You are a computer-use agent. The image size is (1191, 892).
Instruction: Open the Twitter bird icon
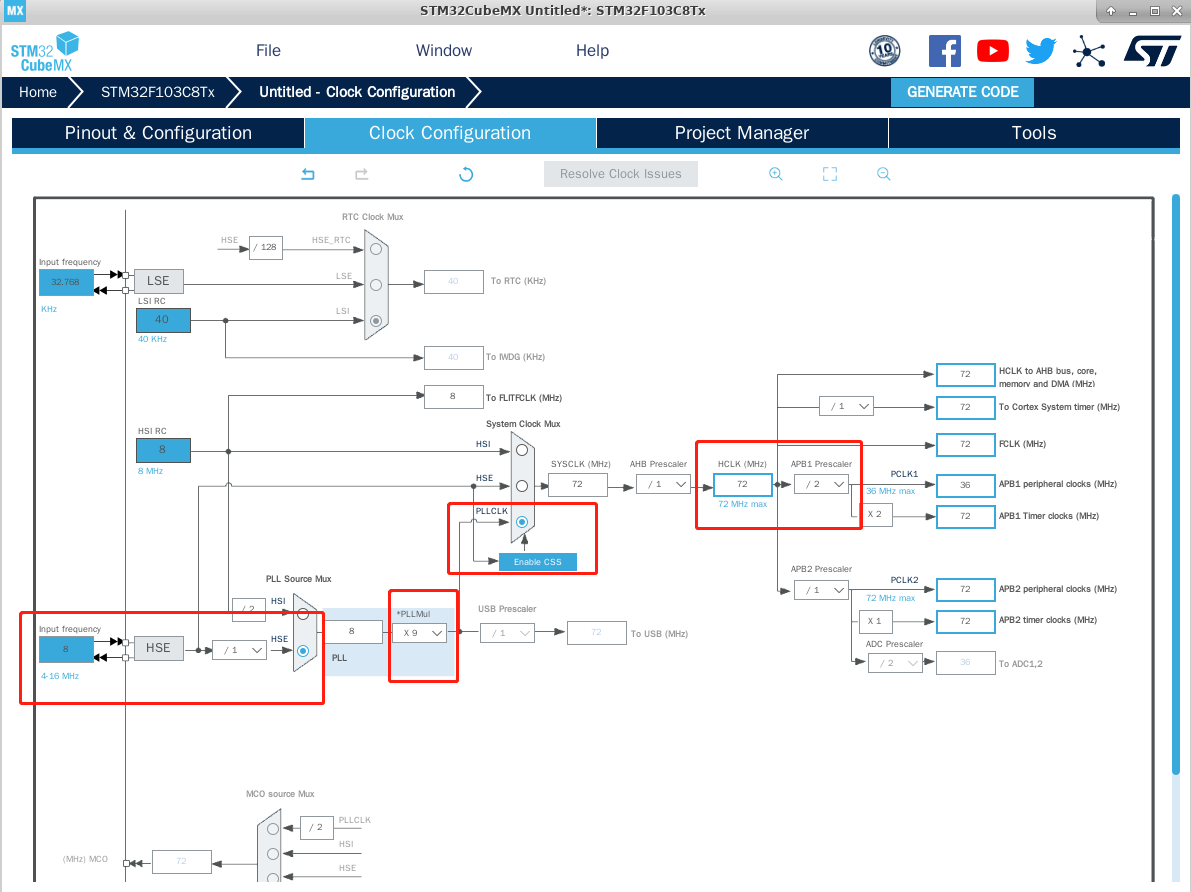[x=1040, y=51]
